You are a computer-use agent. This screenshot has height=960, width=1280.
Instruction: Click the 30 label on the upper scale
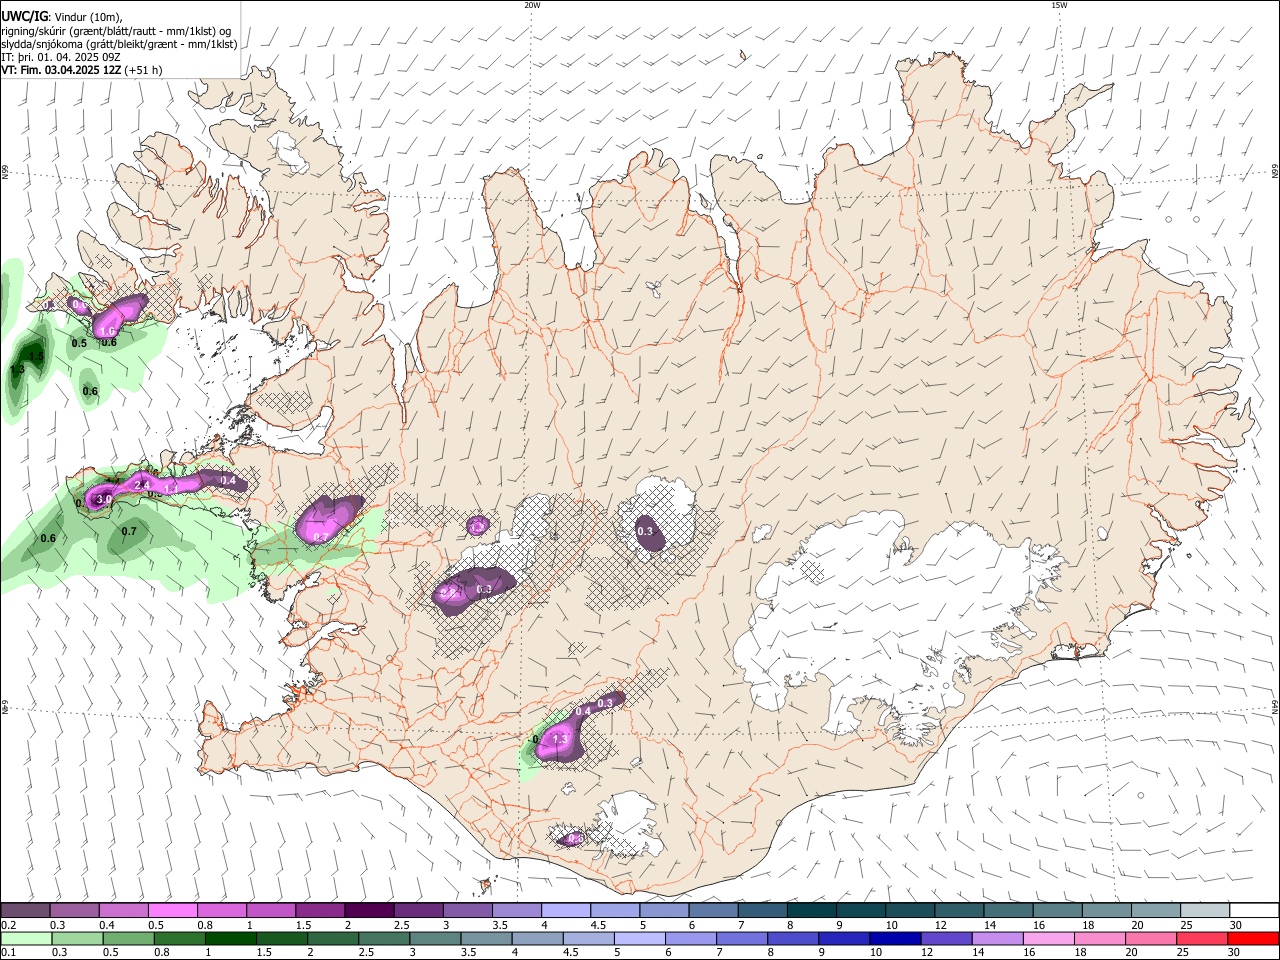[x=1235, y=925]
